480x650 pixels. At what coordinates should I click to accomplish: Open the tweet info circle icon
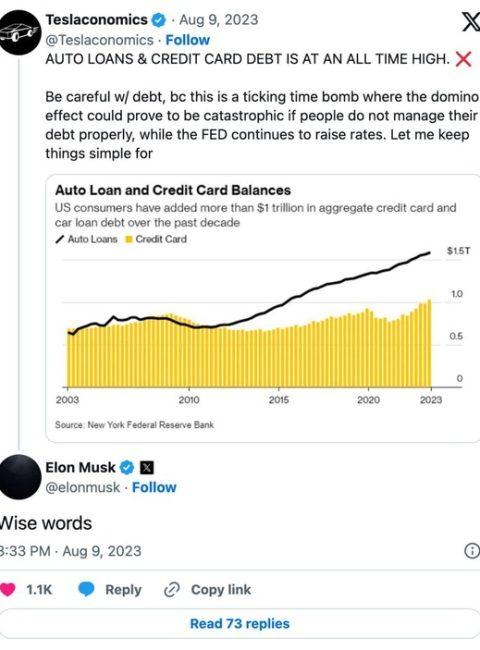click(x=472, y=551)
